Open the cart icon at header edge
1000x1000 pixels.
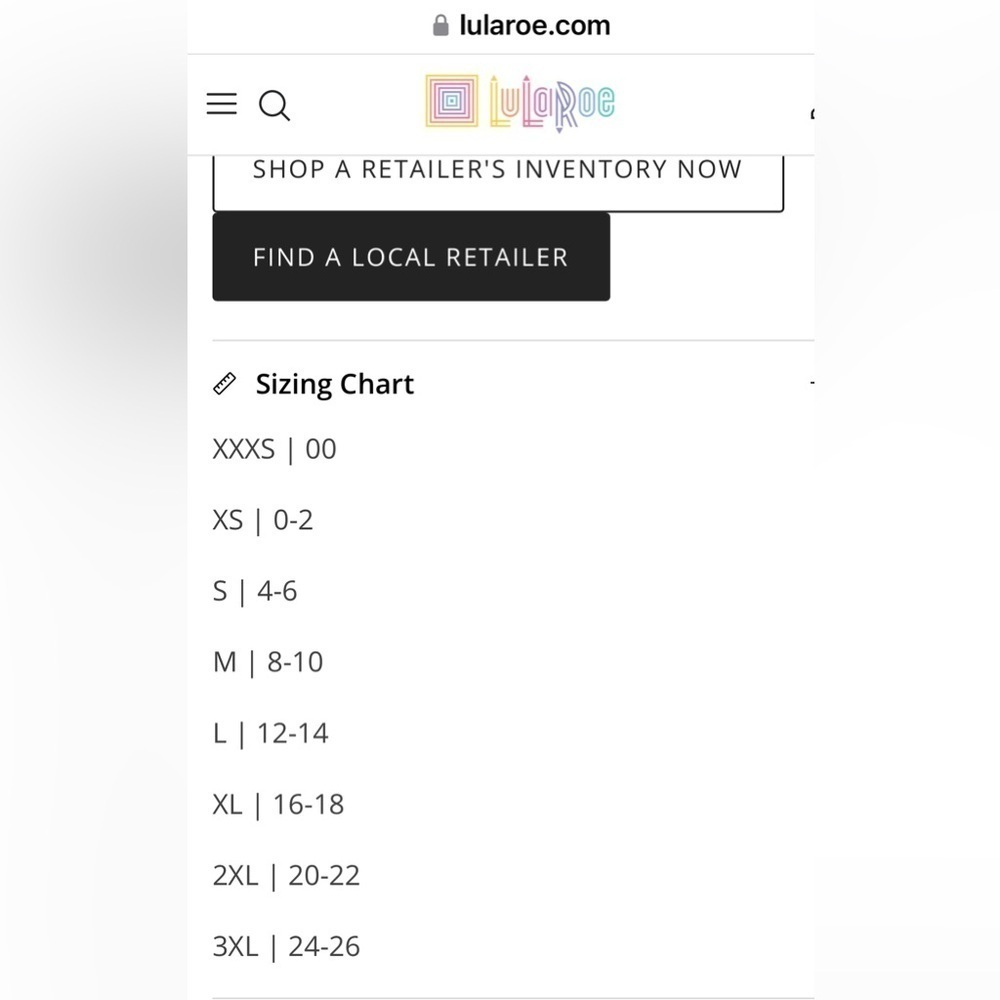pos(812,114)
